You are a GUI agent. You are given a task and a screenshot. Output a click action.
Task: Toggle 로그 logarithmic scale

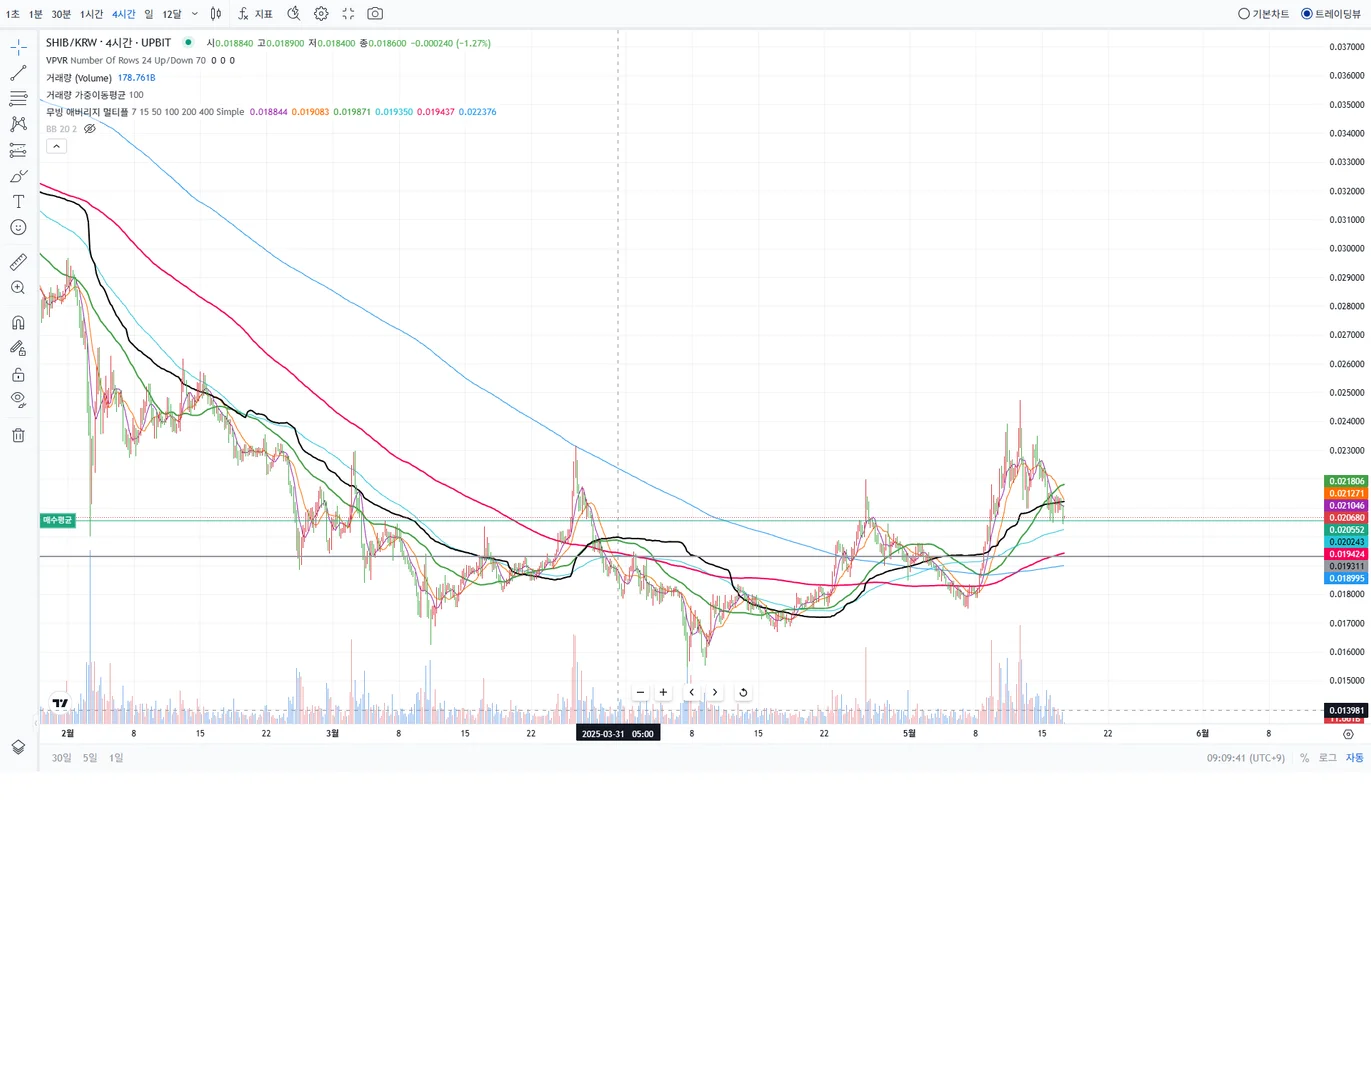(x=1327, y=758)
